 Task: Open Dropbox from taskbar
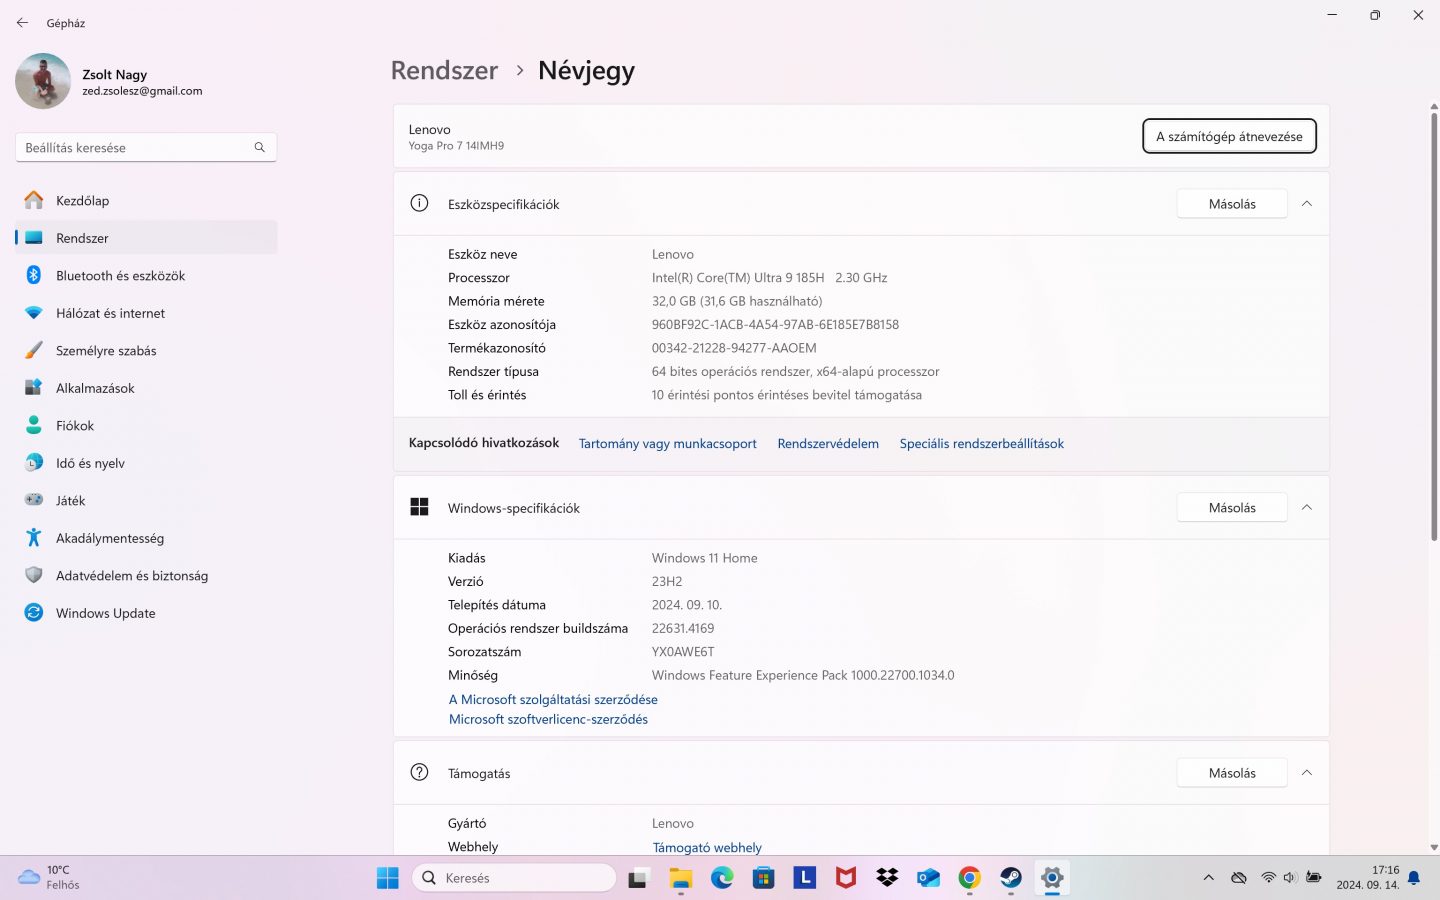pyautogui.click(x=887, y=878)
